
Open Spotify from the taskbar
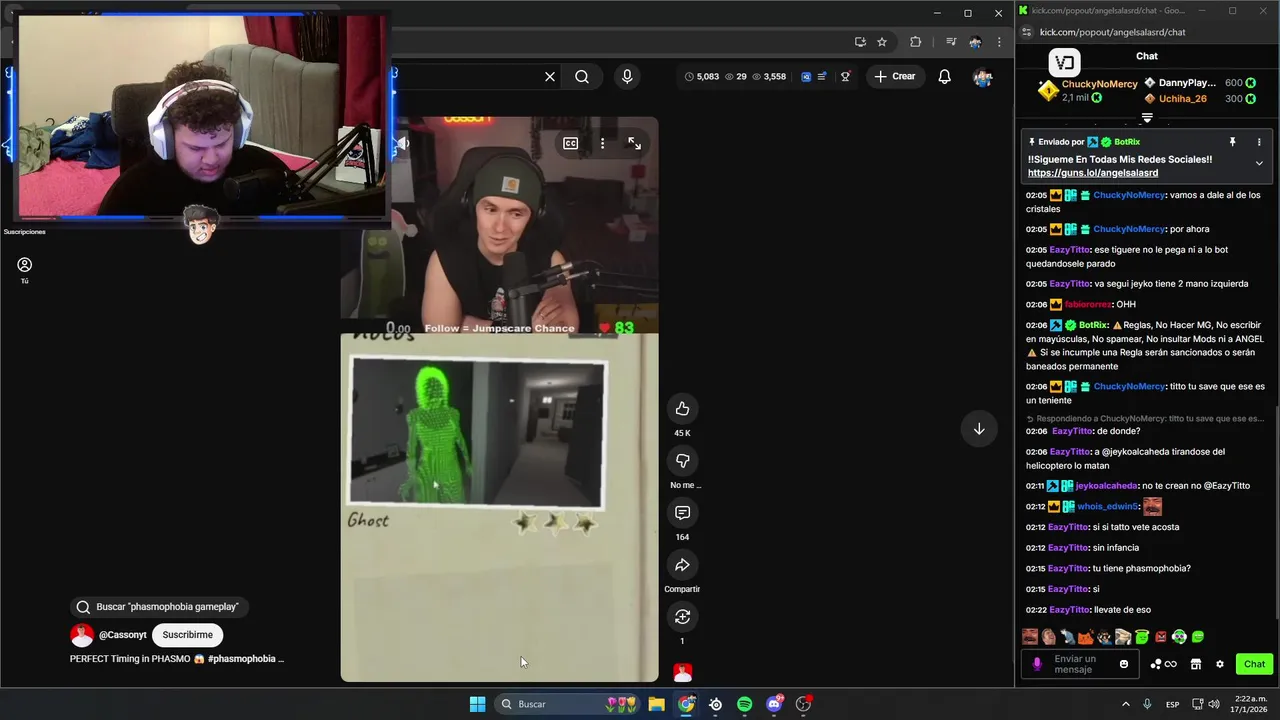tap(745, 704)
